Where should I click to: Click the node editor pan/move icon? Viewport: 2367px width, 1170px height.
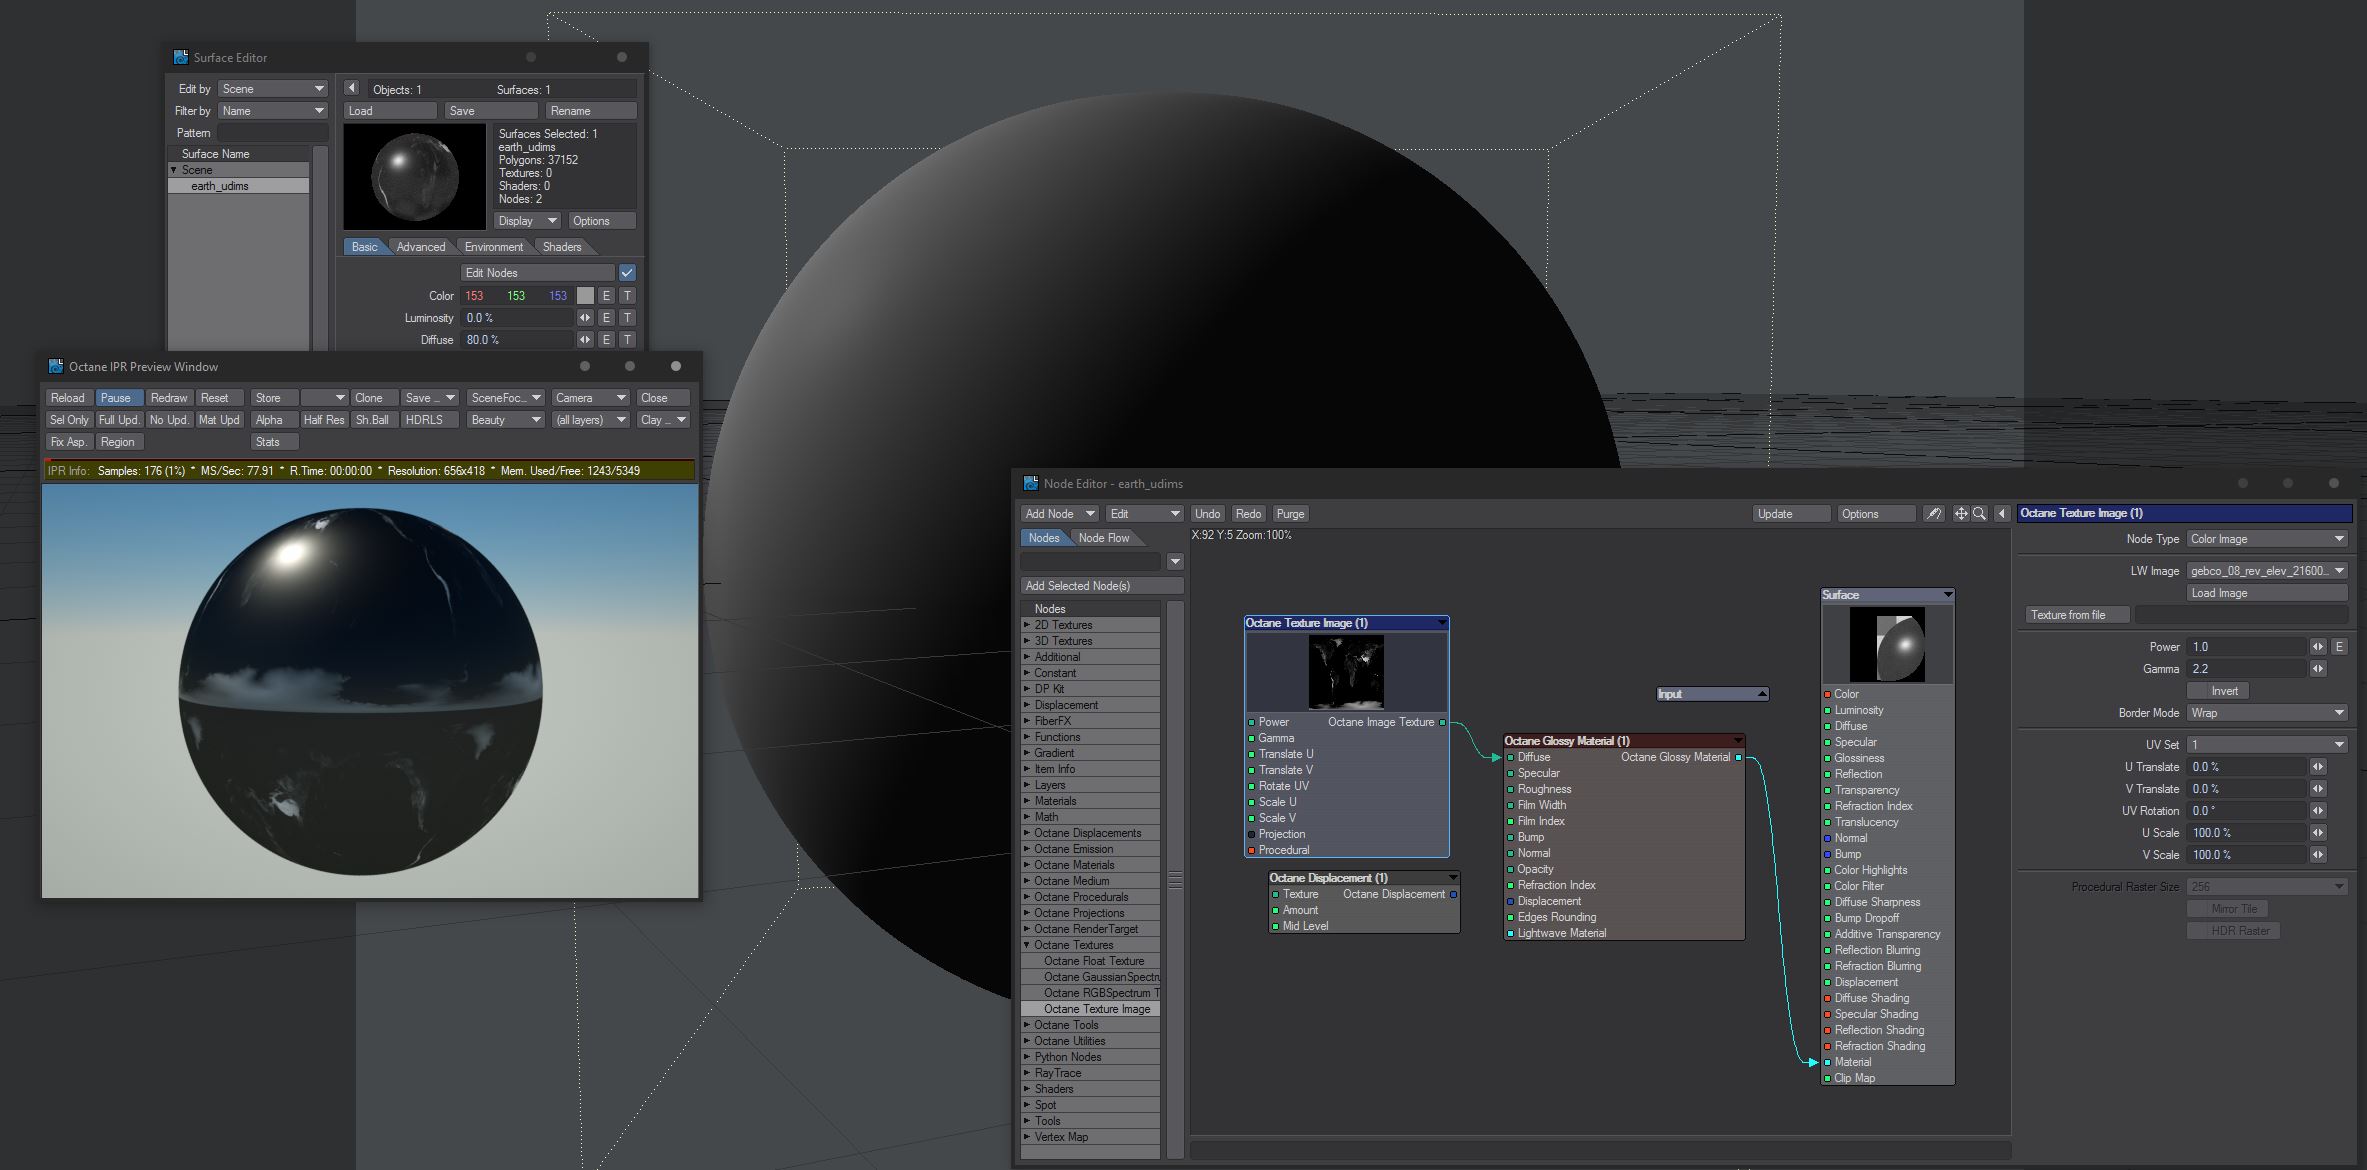(x=1961, y=514)
